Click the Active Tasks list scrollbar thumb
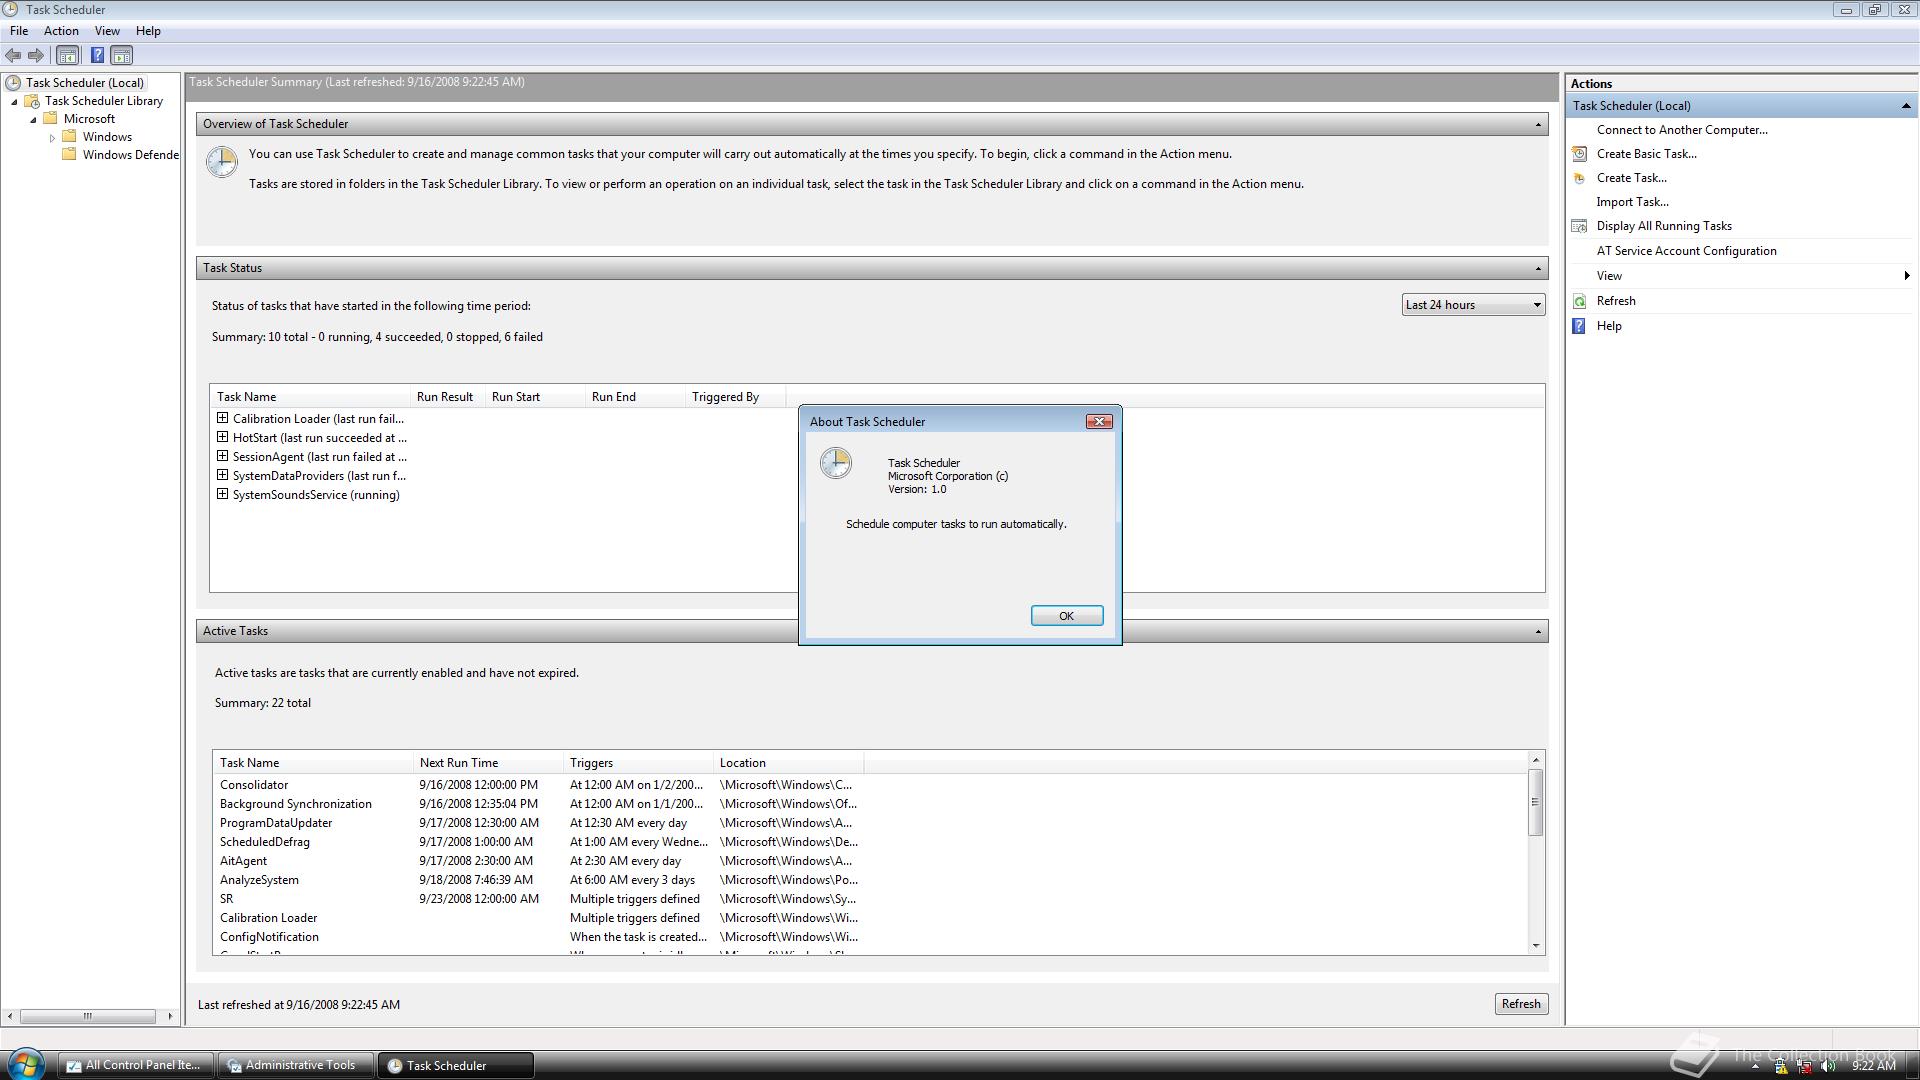Image resolution: width=1920 pixels, height=1080 pixels. coord(1535,802)
